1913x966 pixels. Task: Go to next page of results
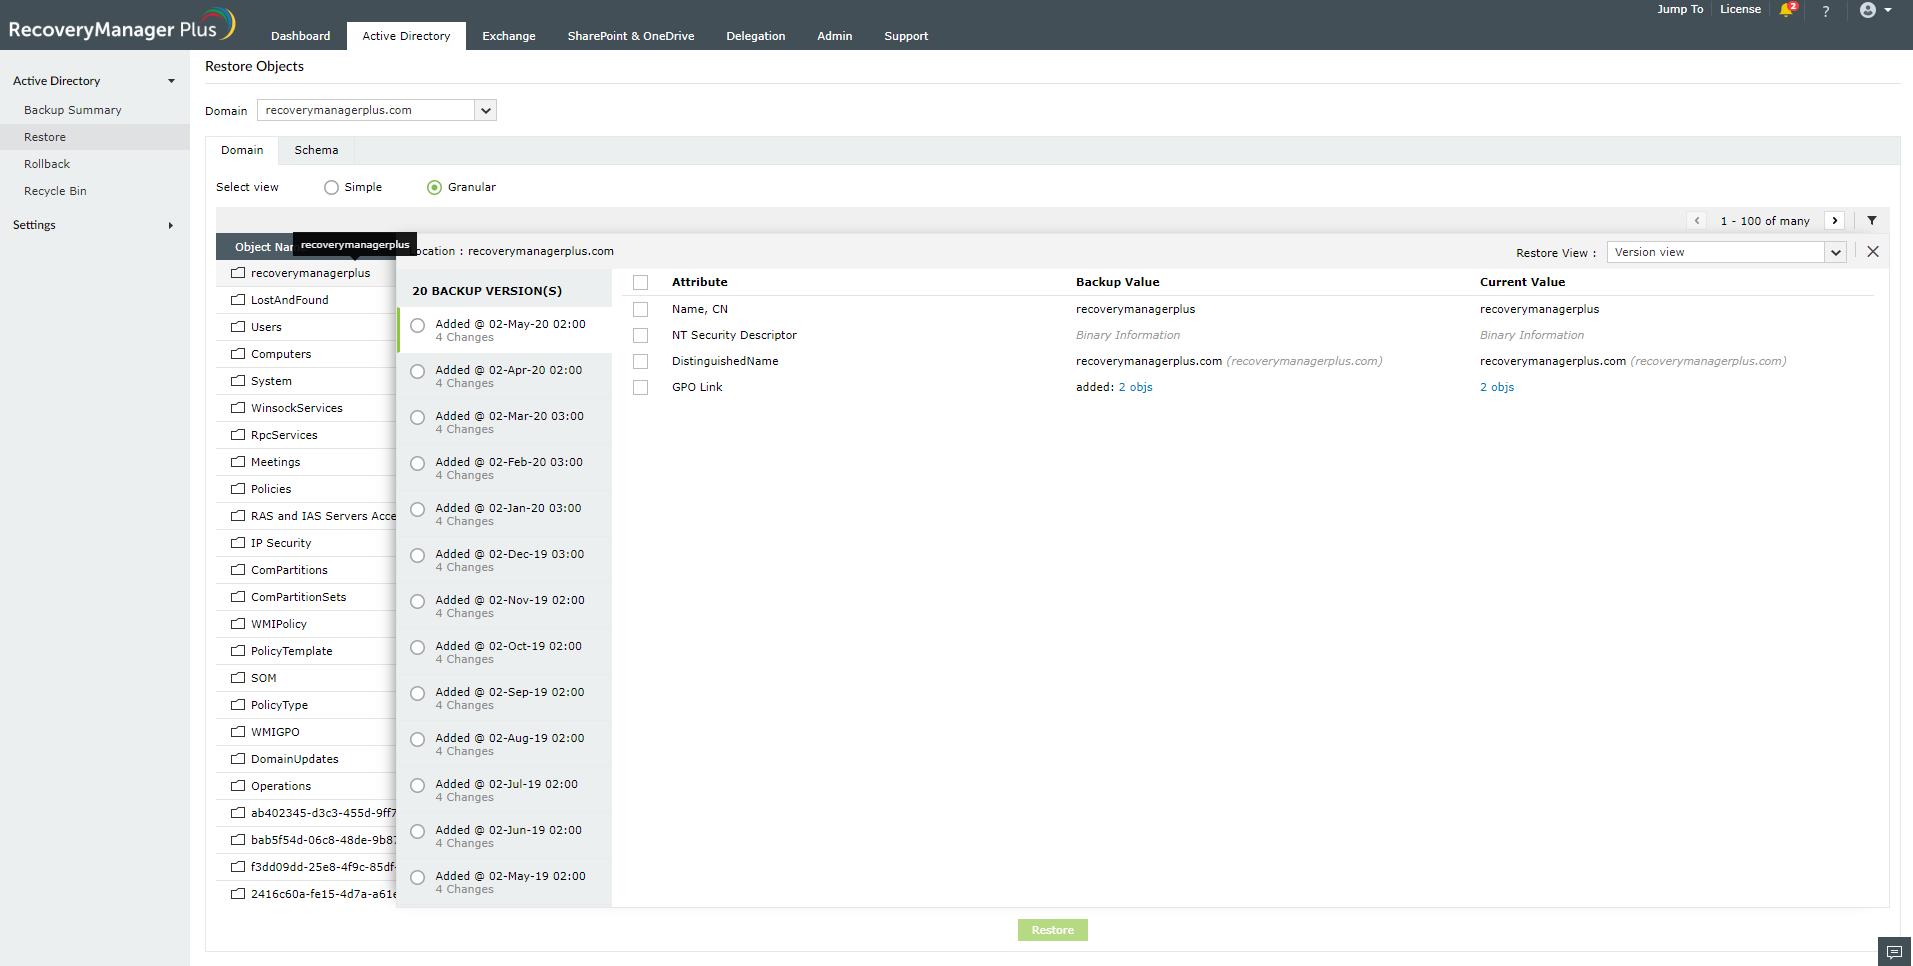click(x=1835, y=221)
